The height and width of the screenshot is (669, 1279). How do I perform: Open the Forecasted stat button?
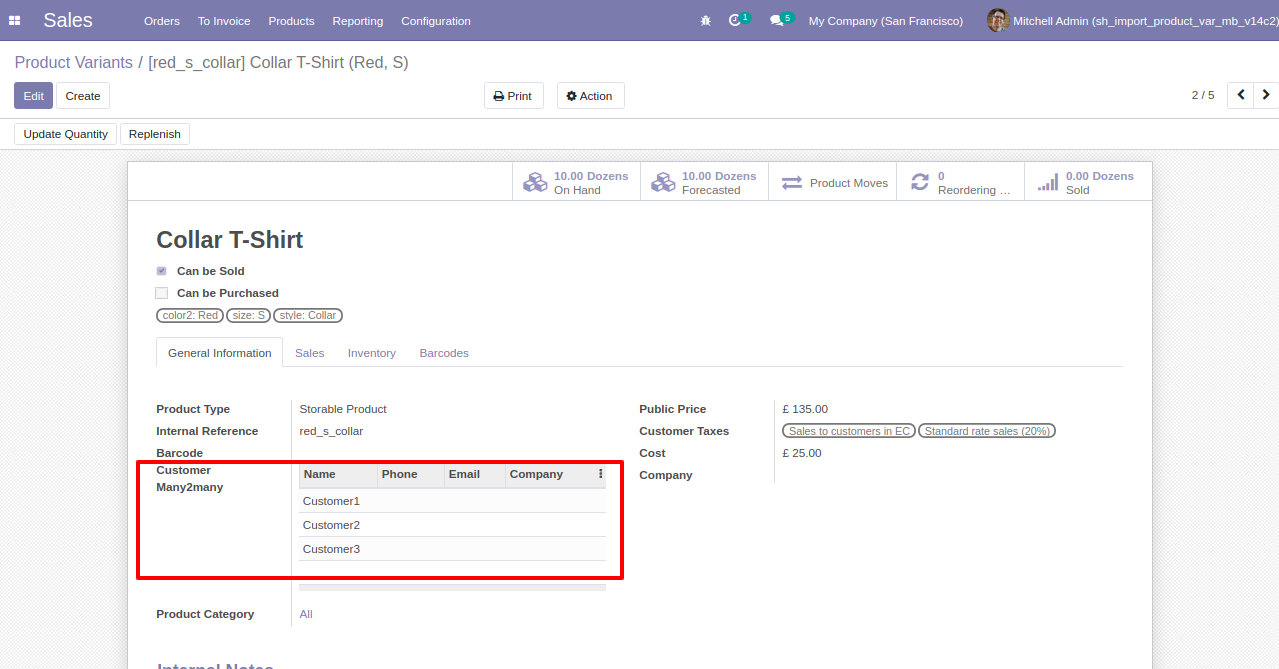(705, 182)
